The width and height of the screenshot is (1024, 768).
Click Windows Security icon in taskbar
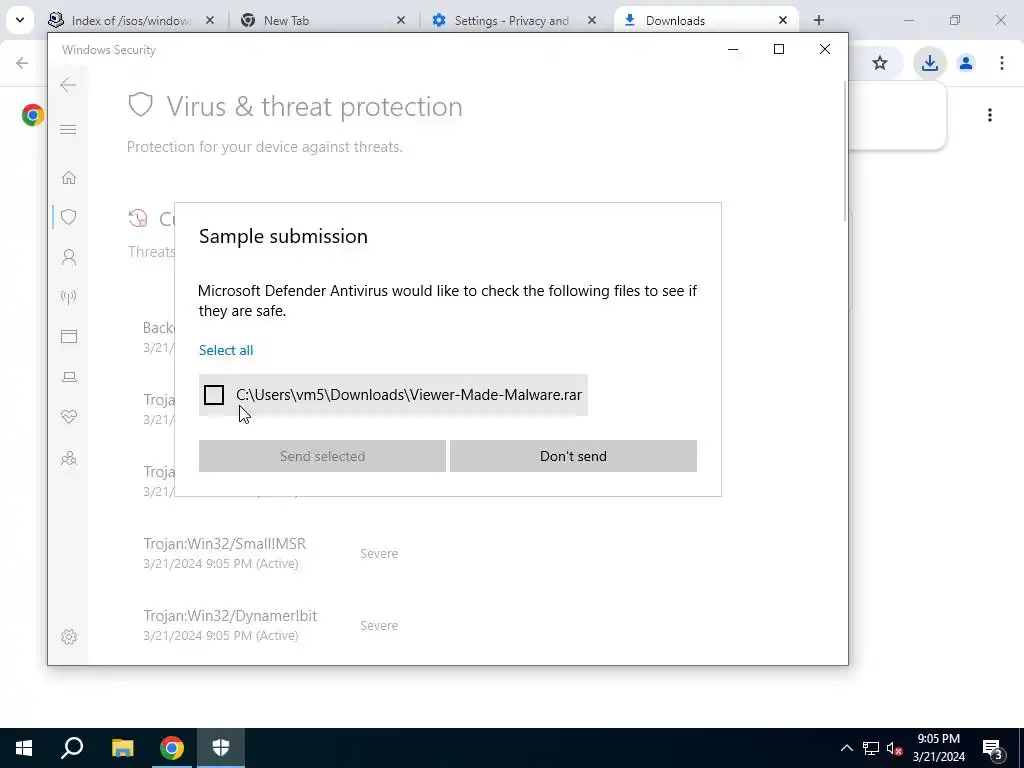[221, 748]
